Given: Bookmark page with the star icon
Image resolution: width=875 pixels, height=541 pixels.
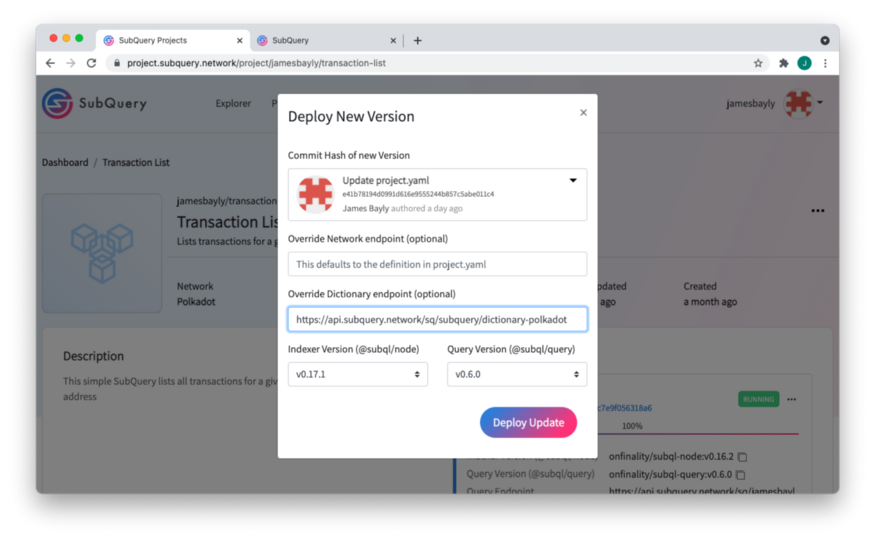Looking at the screenshot, I should pyautogui.click(x=758, y=63).
